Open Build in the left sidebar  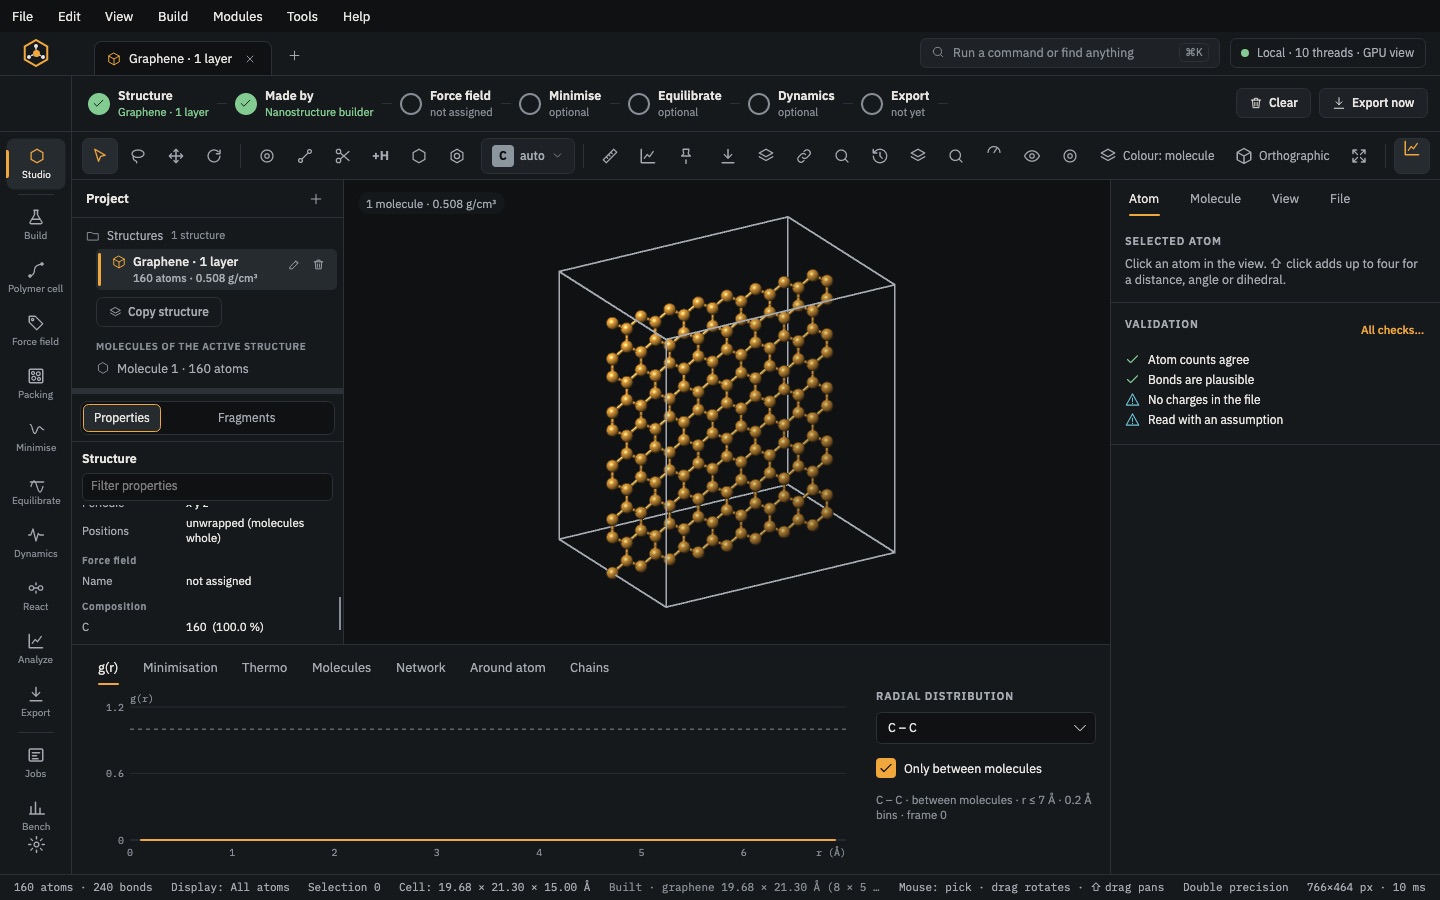(x=36, y=224)
